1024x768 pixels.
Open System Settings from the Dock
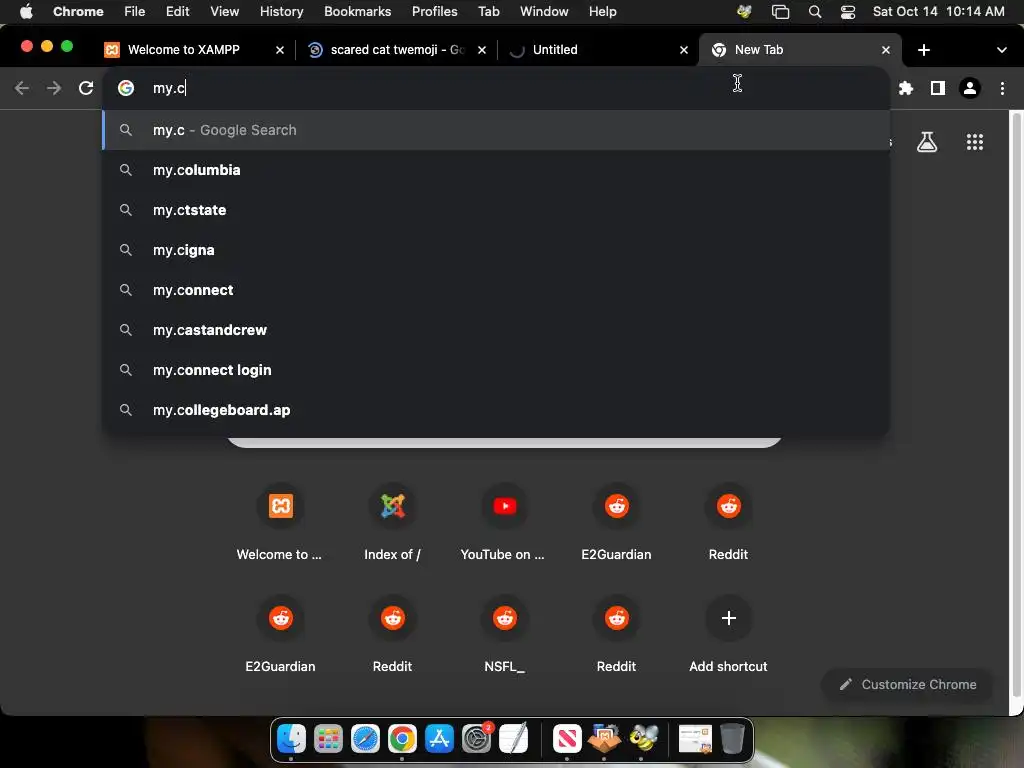click(x=477, y=739)
